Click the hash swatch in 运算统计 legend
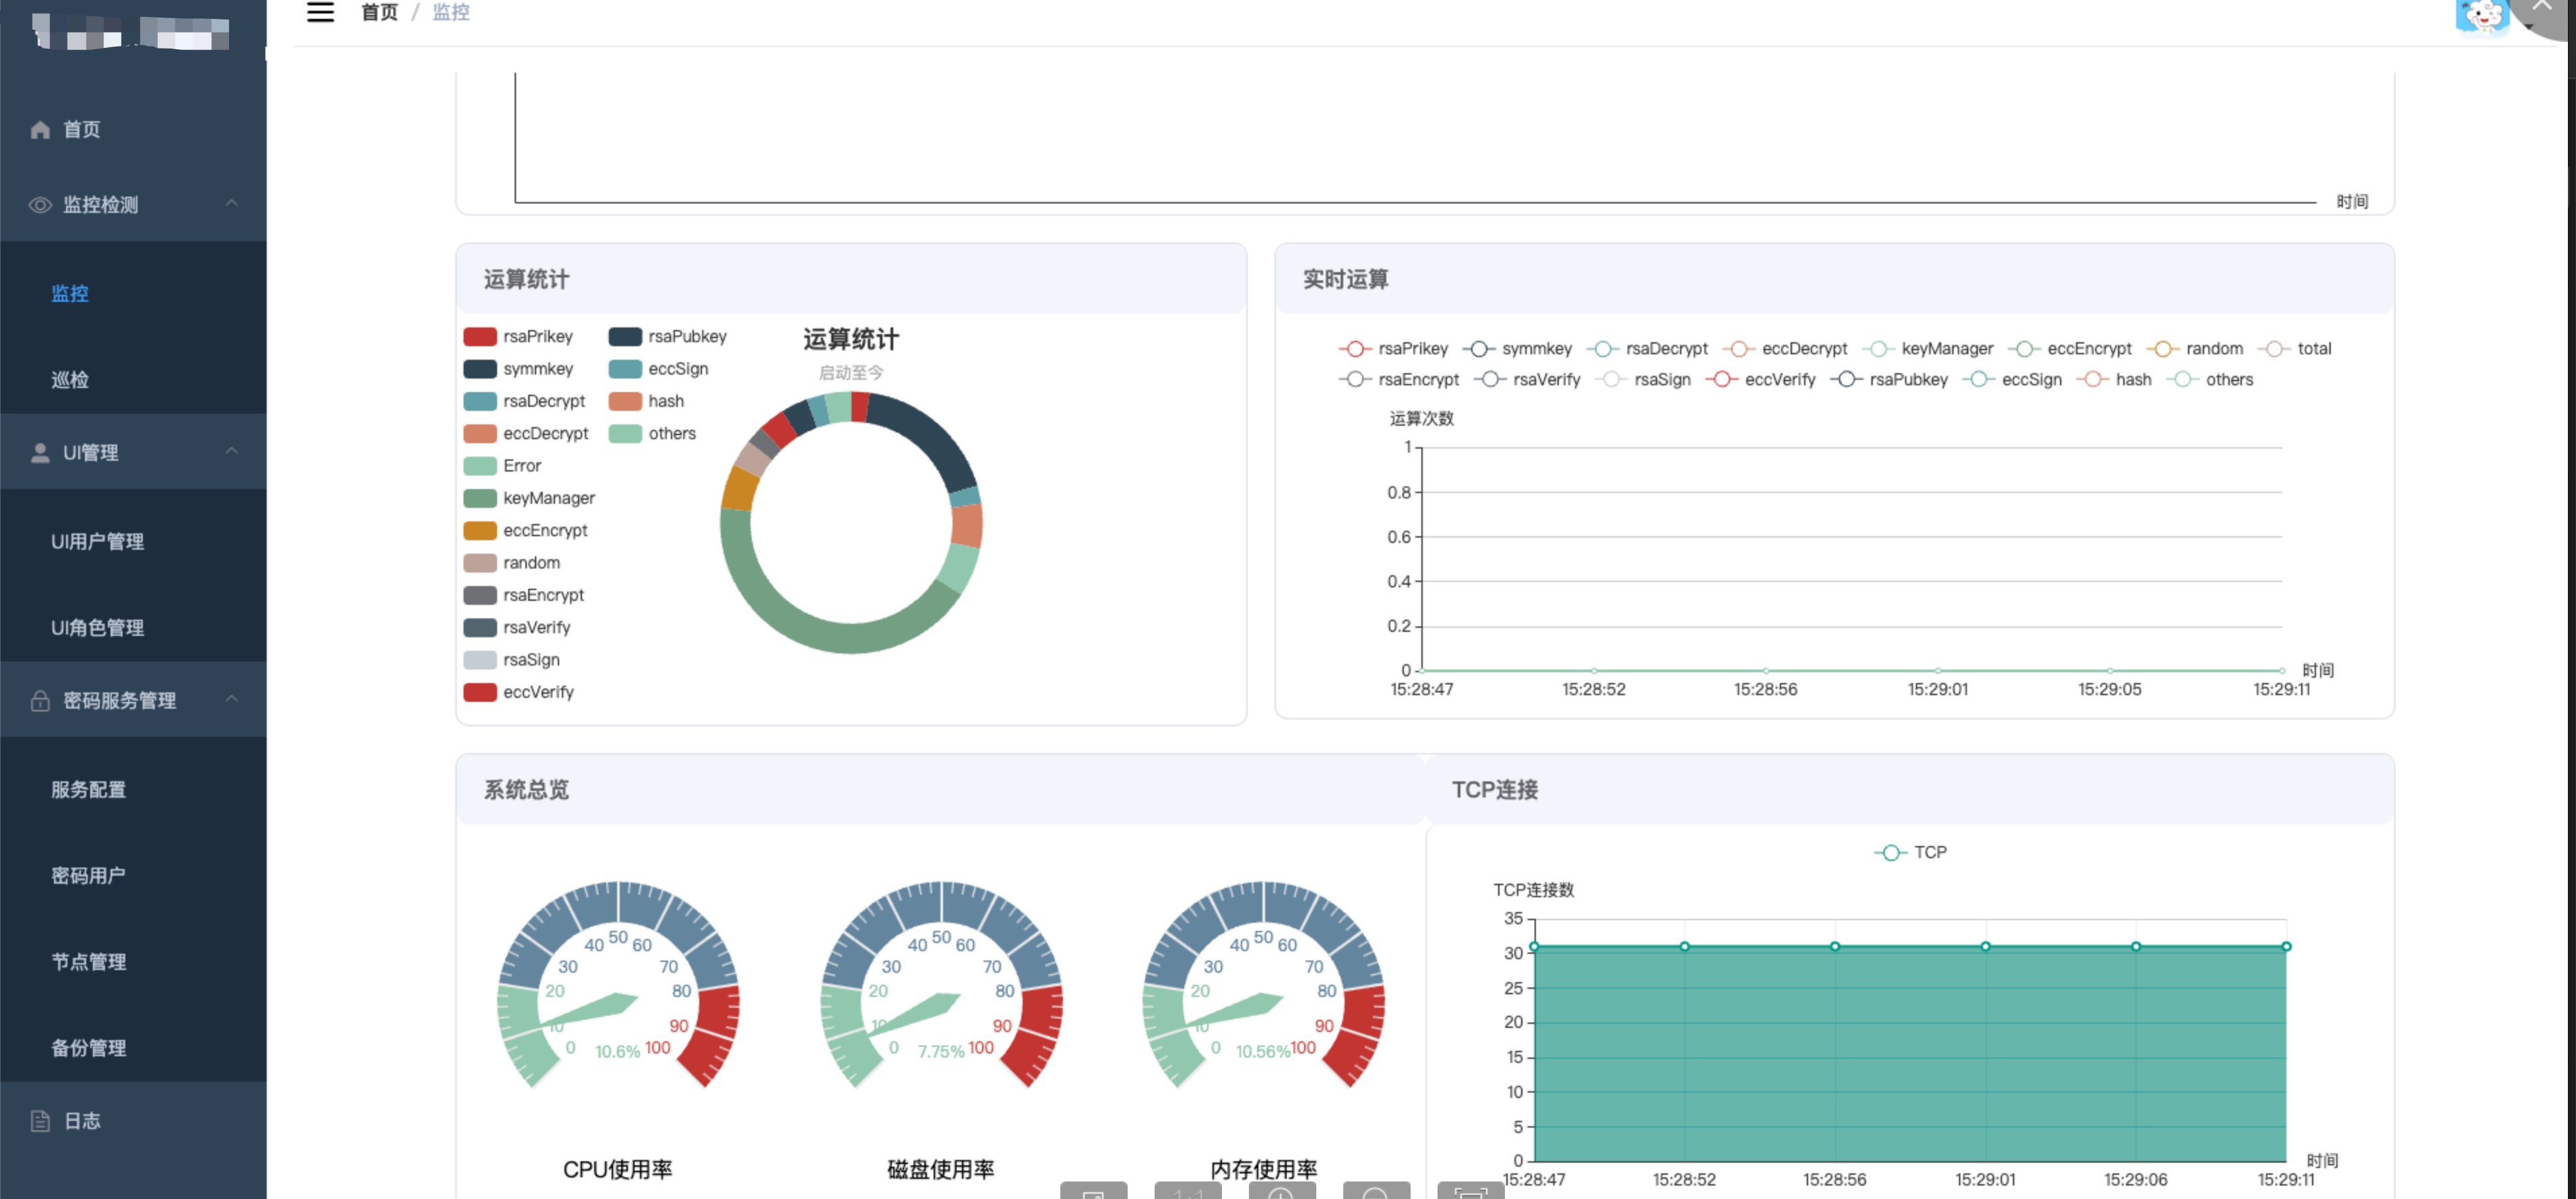Image resolution: width=2576 pixels, height=1199 pixels. click(625, 402)
